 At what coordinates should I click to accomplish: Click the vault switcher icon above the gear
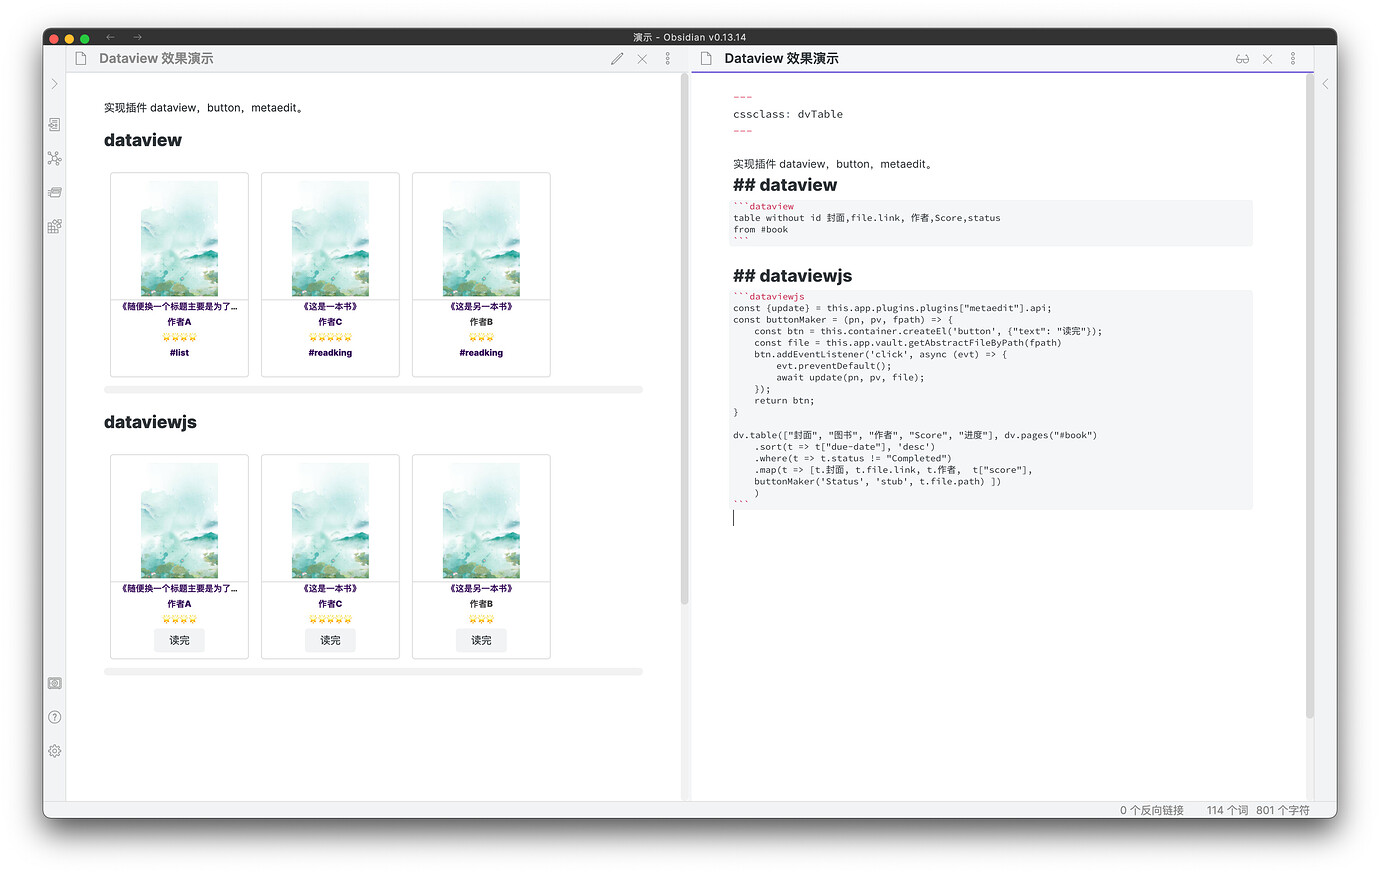pos(54,683)
